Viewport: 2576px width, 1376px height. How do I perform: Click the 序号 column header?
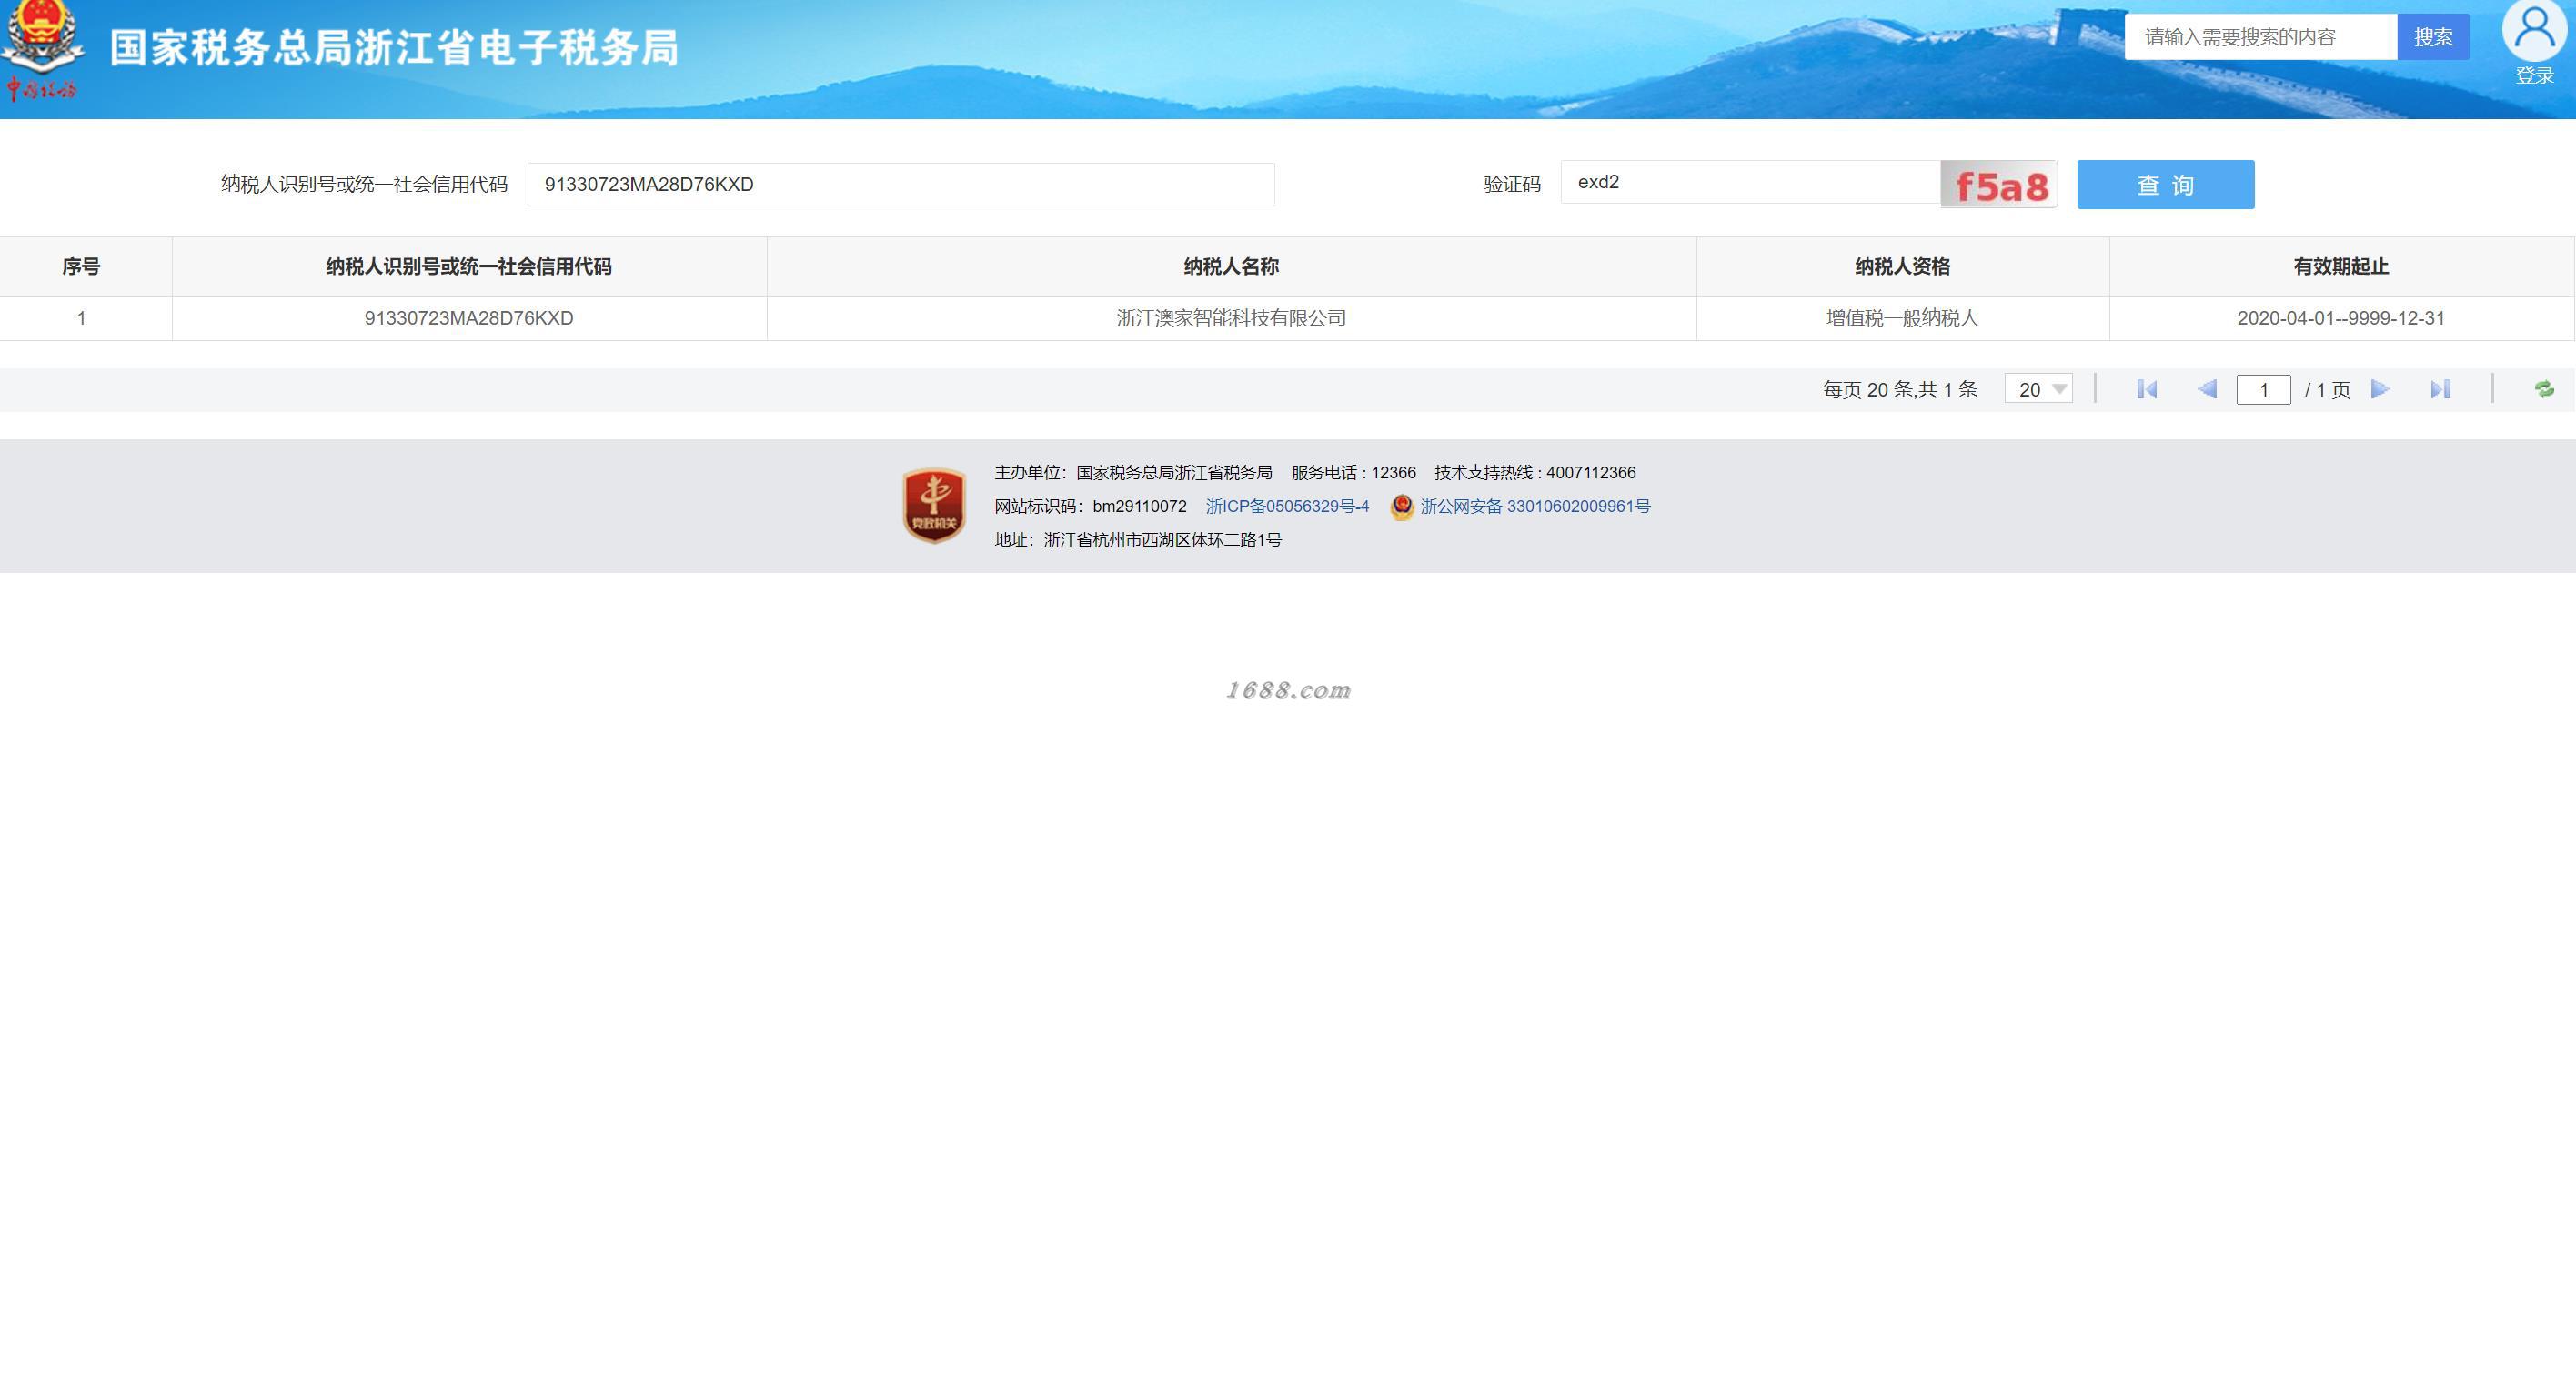tap(81, 267)
